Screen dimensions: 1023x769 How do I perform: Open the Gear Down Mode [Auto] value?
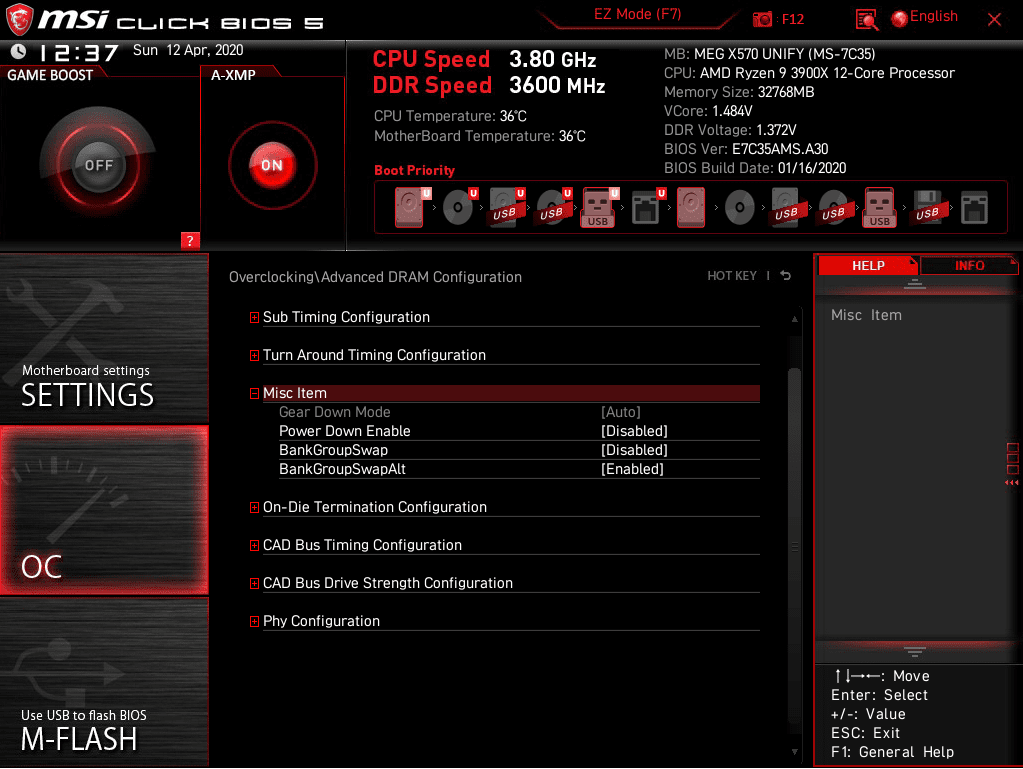click(x=620, y=412)
